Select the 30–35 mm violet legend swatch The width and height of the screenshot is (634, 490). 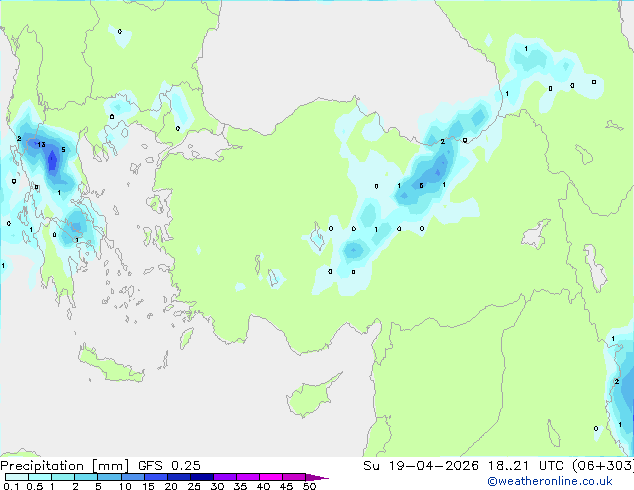click(x=224, y=477)
